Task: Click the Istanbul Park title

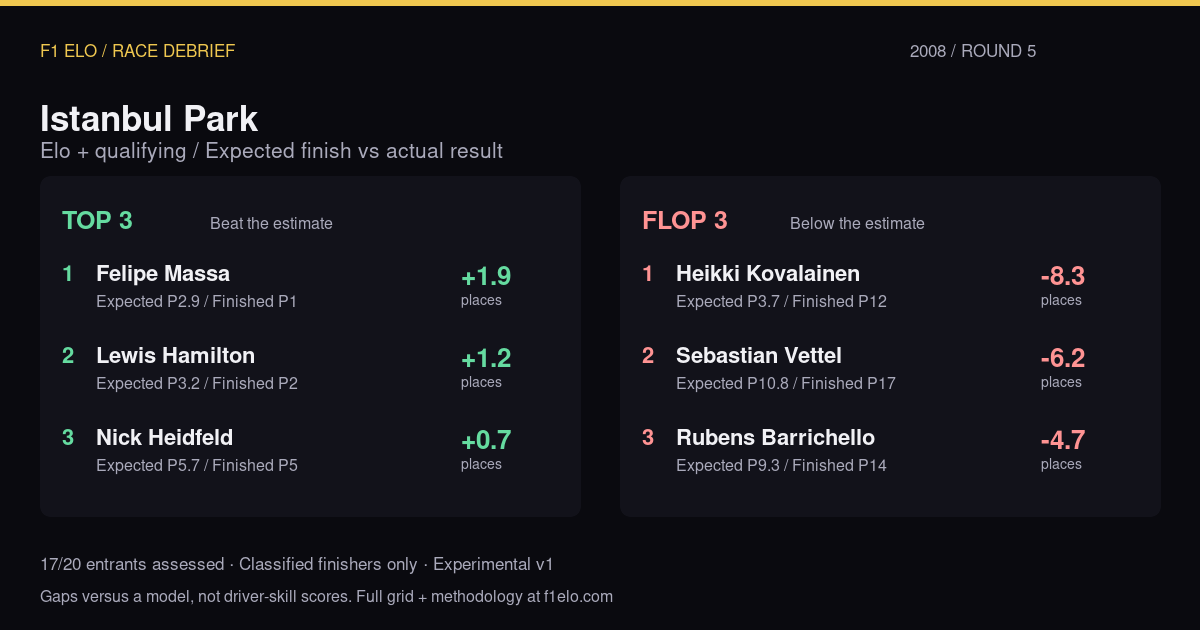Action: tap(149, 119)
